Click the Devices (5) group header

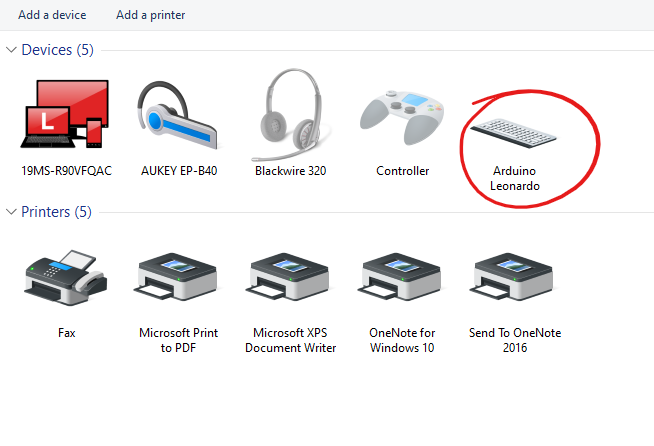(58, 50)
